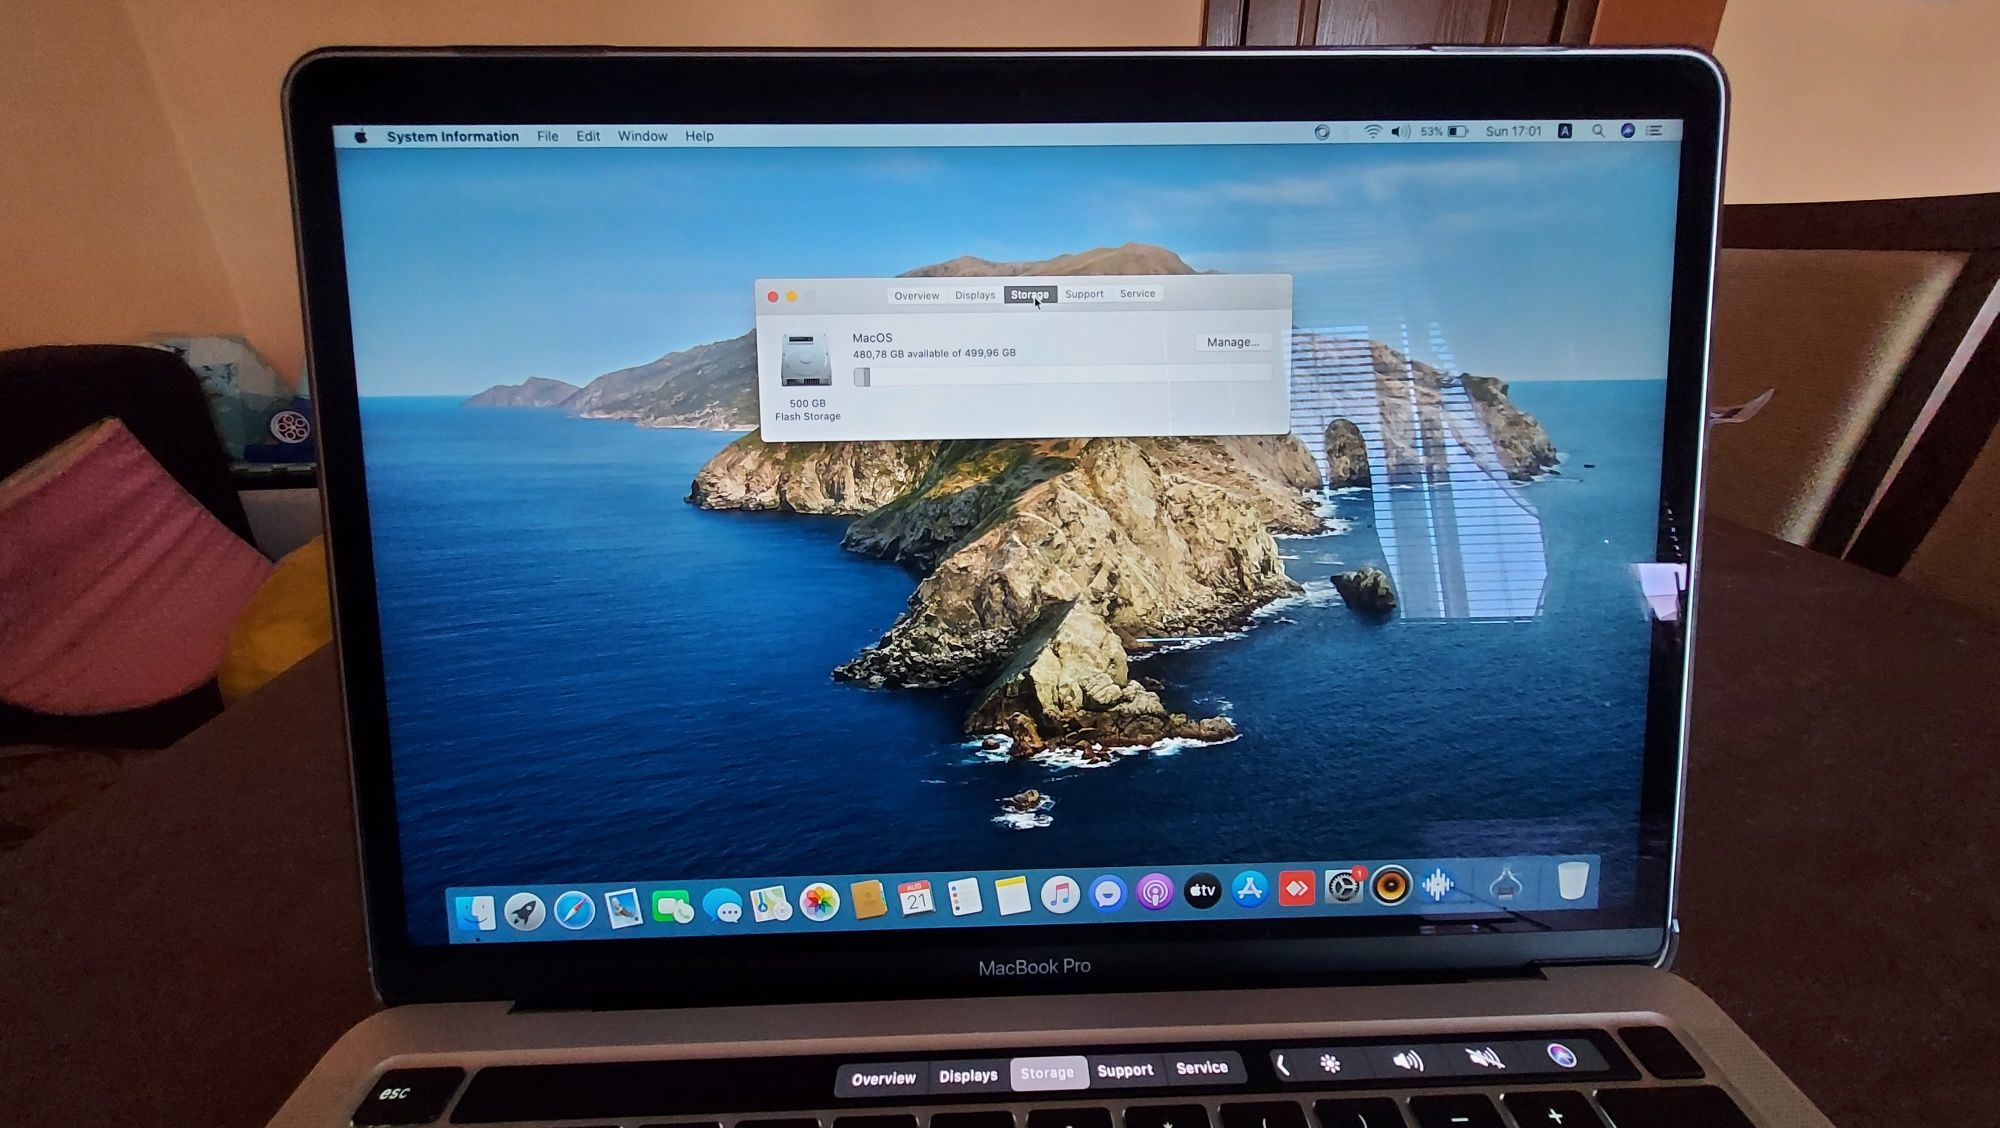Open input source A icon

click(x=1565, y=131)
